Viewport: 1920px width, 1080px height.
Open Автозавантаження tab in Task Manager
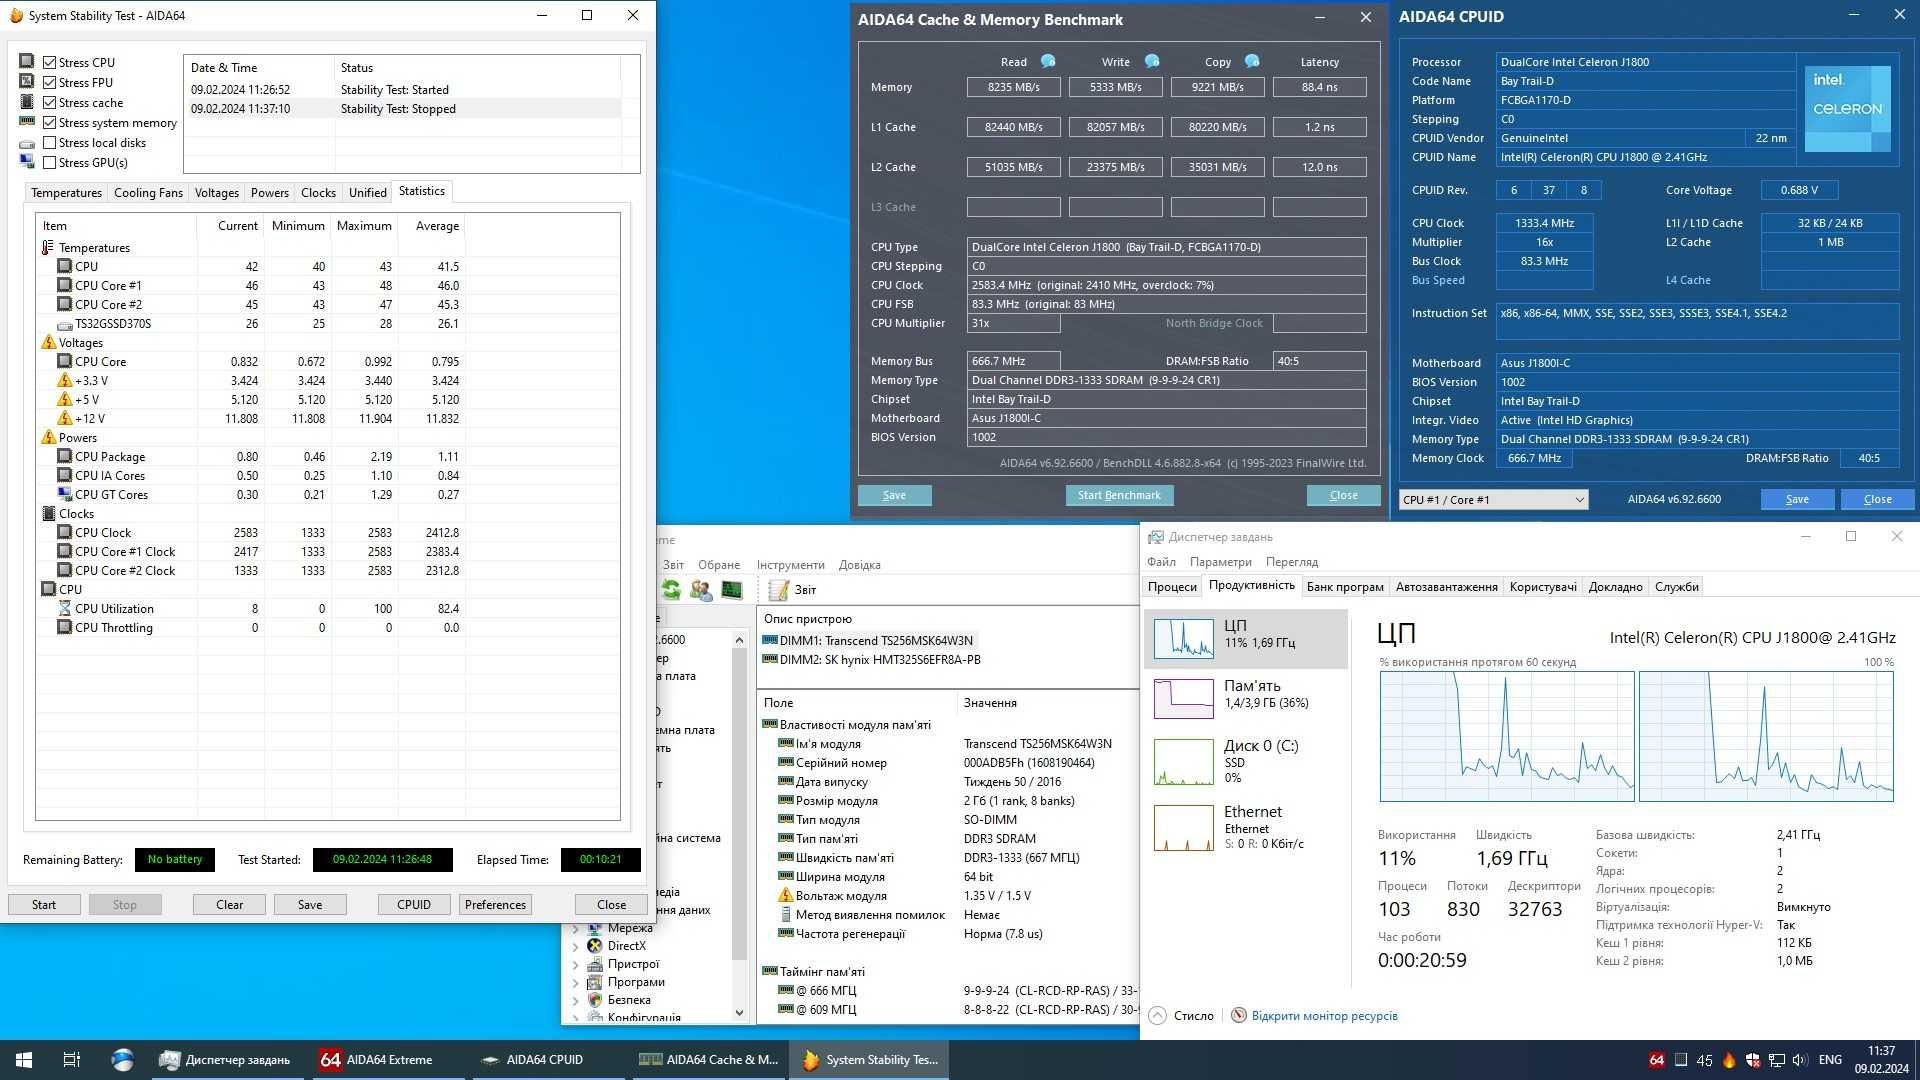coord(1446,587)
